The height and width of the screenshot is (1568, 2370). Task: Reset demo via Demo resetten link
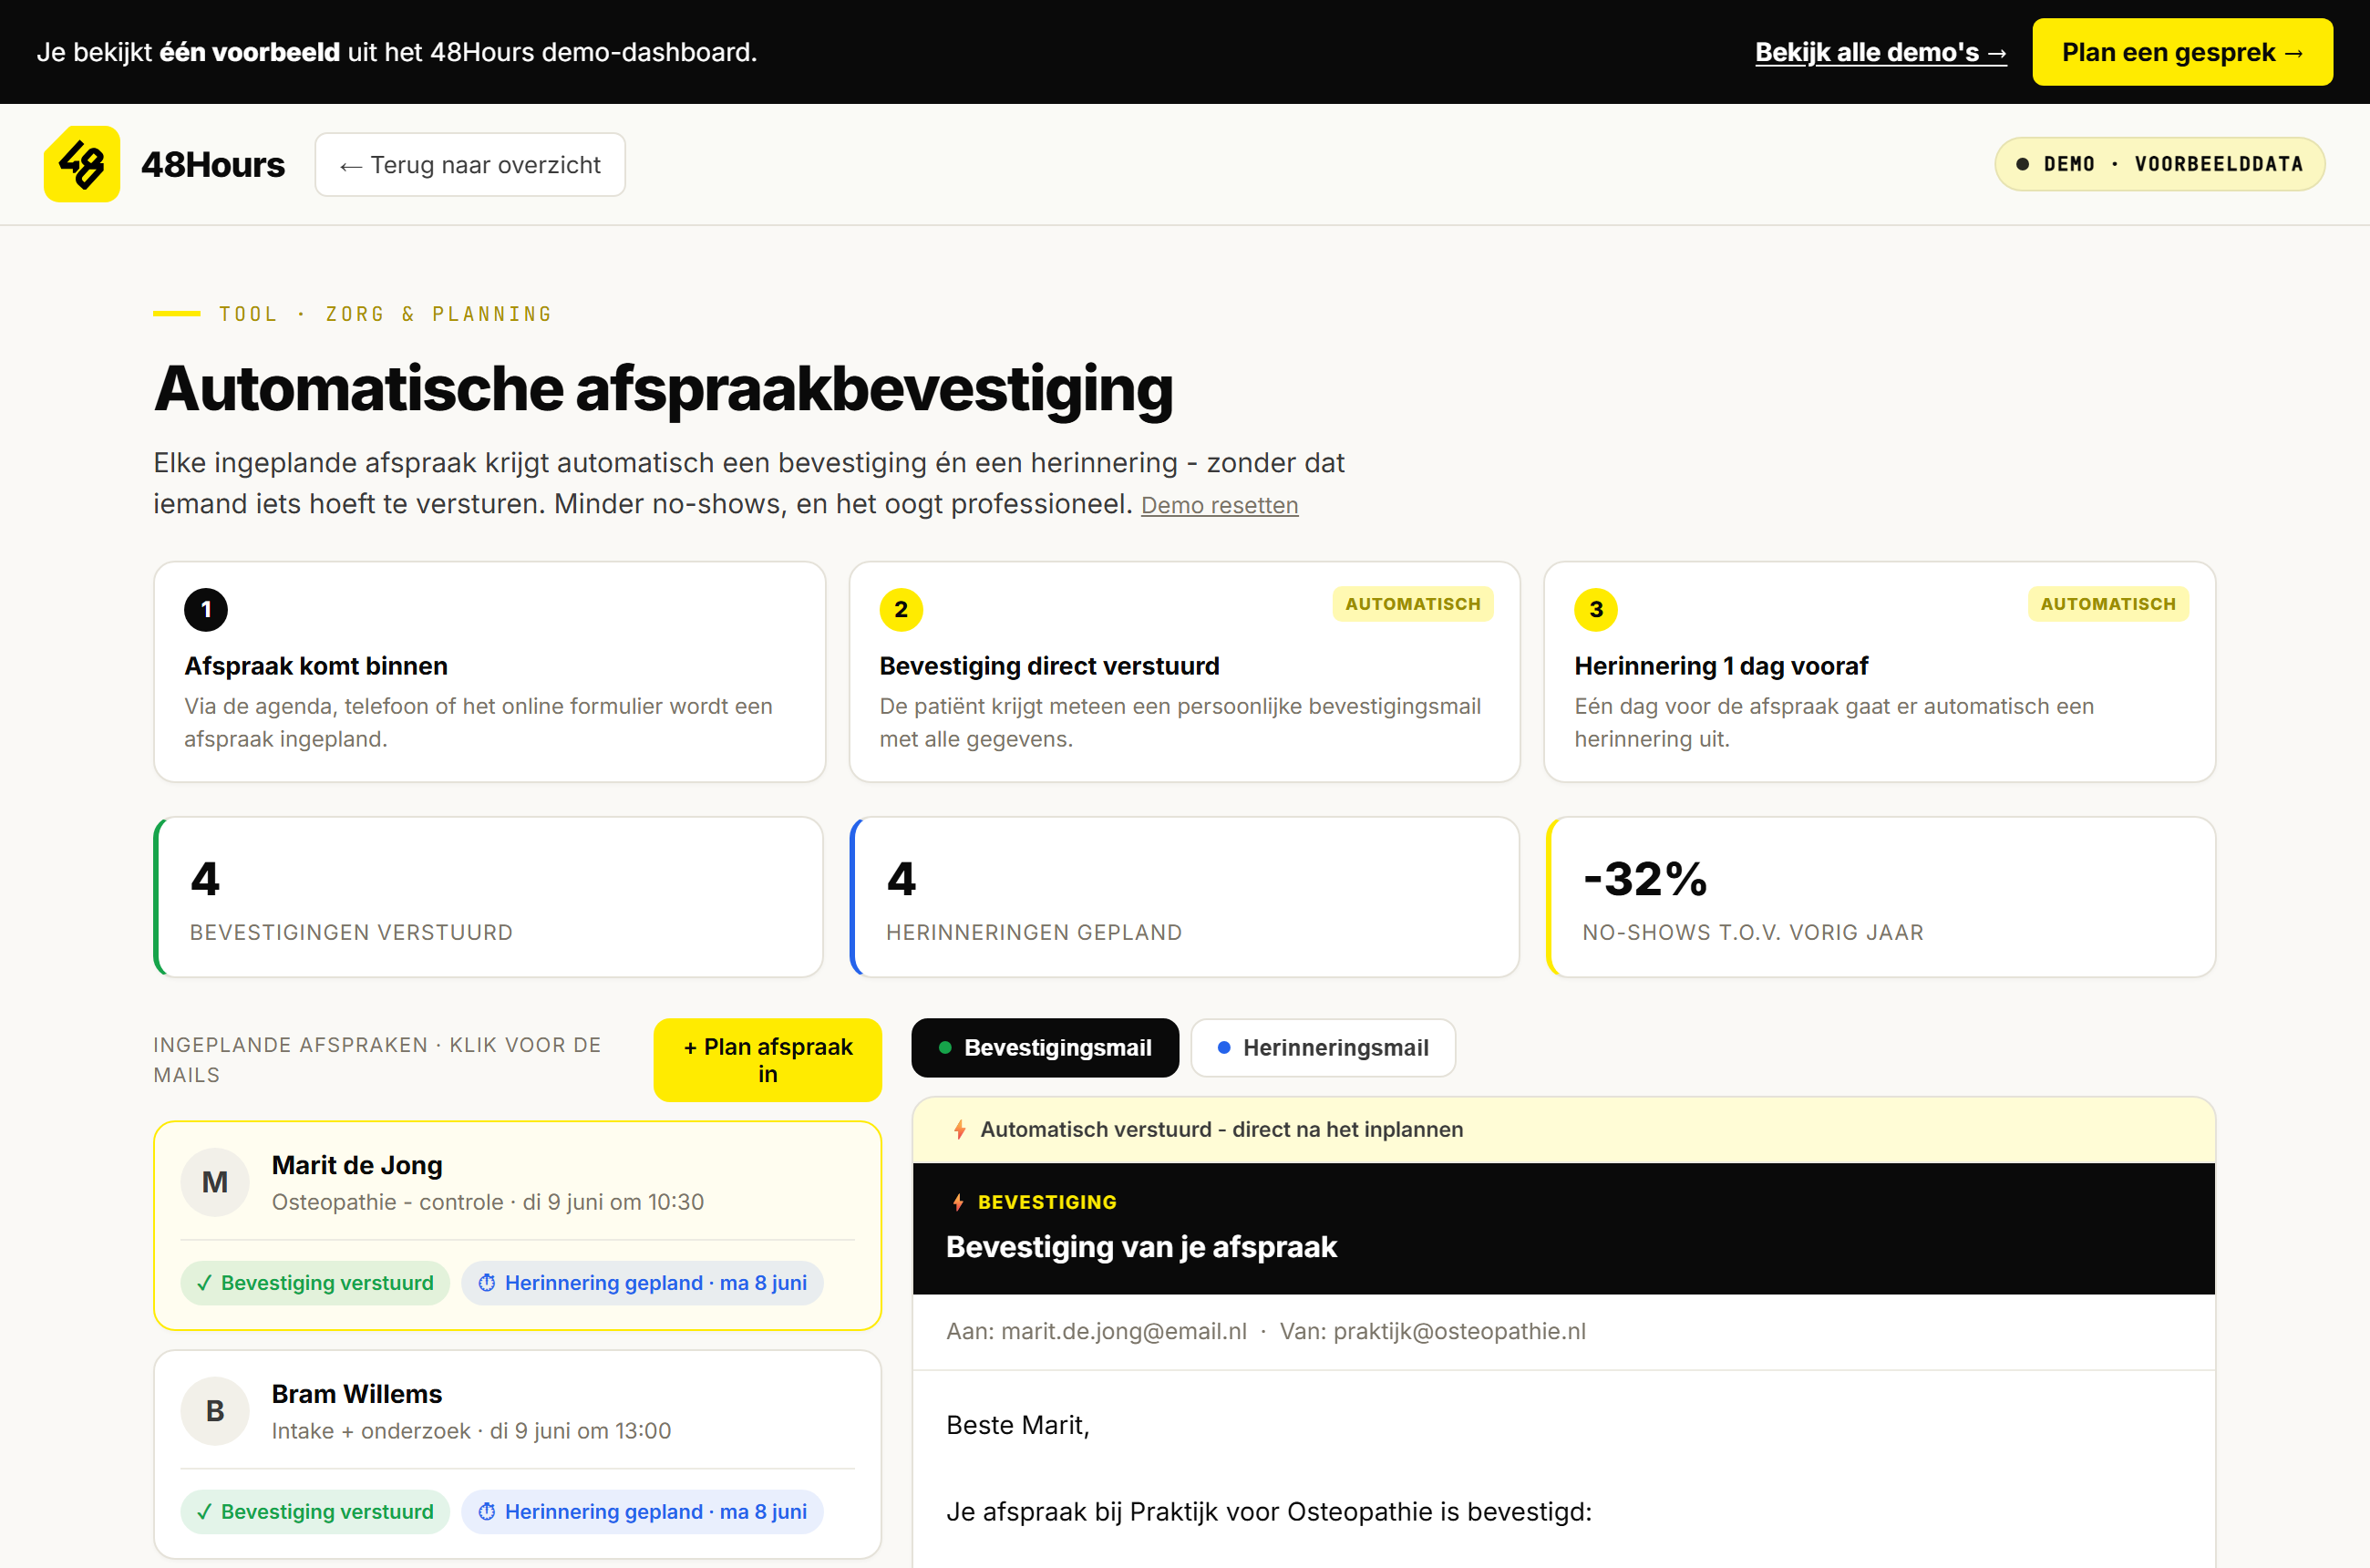point(1219,505)
